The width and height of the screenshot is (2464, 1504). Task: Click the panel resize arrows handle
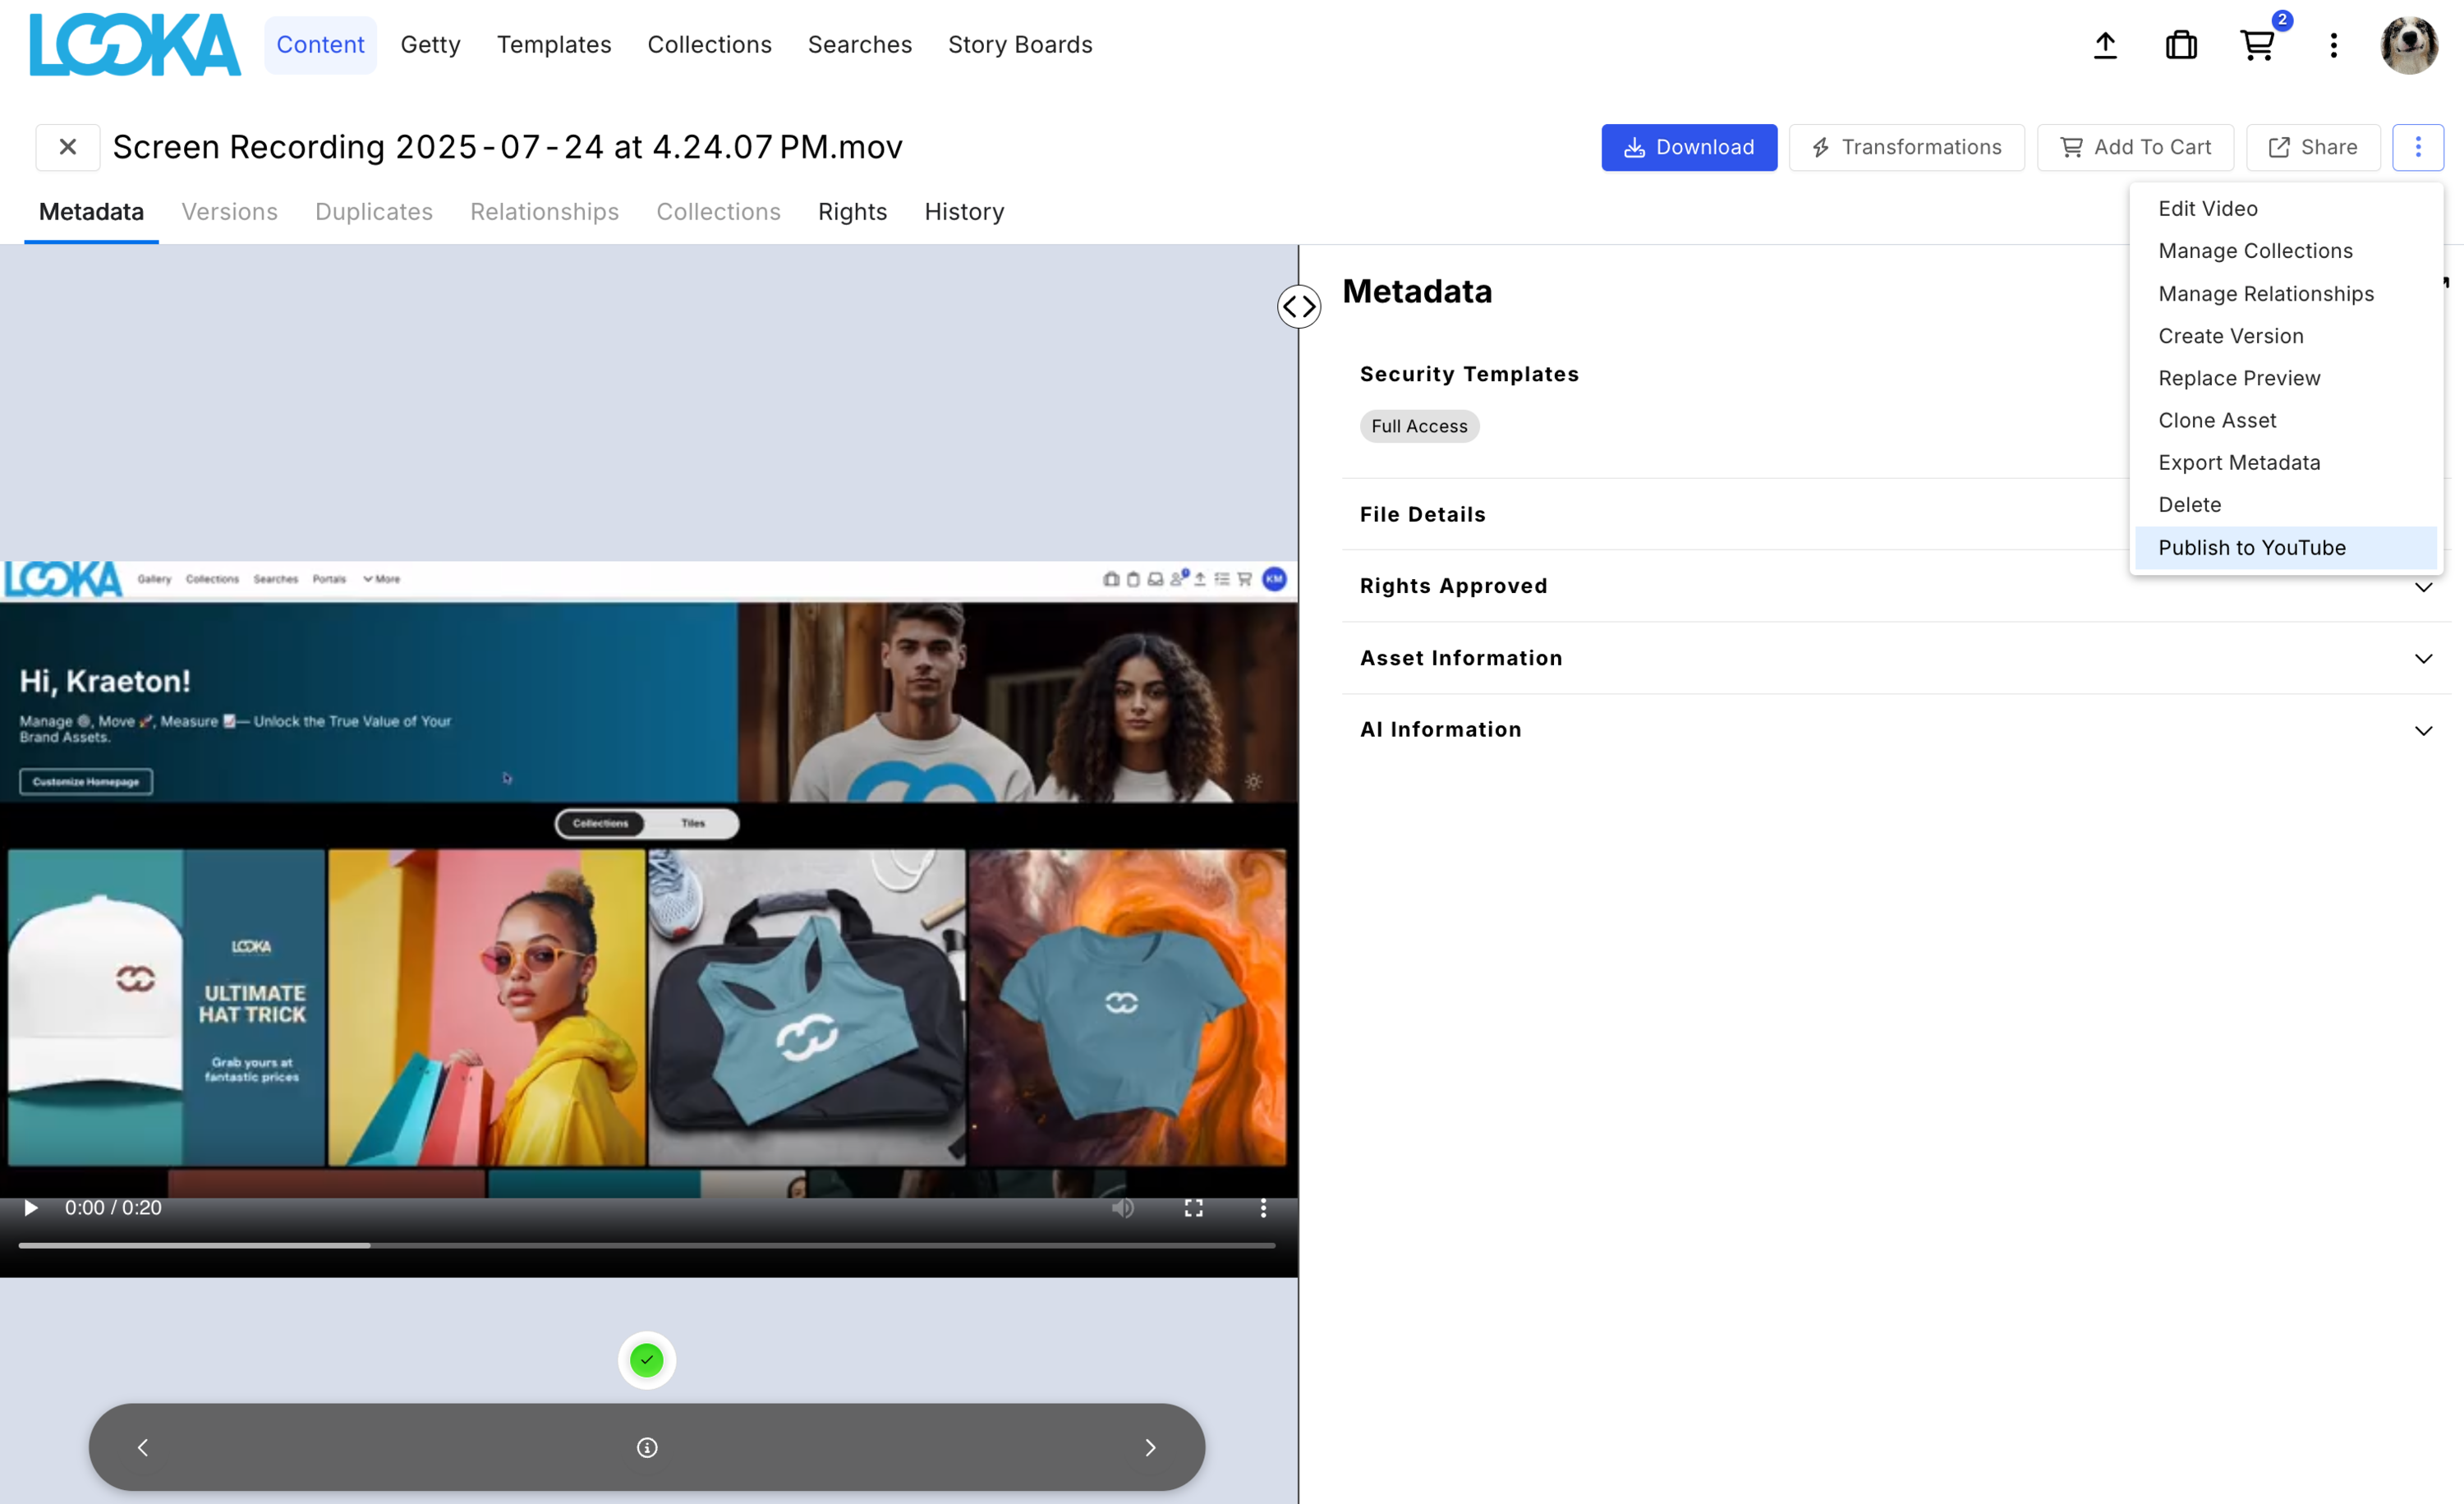(1298, 306)
